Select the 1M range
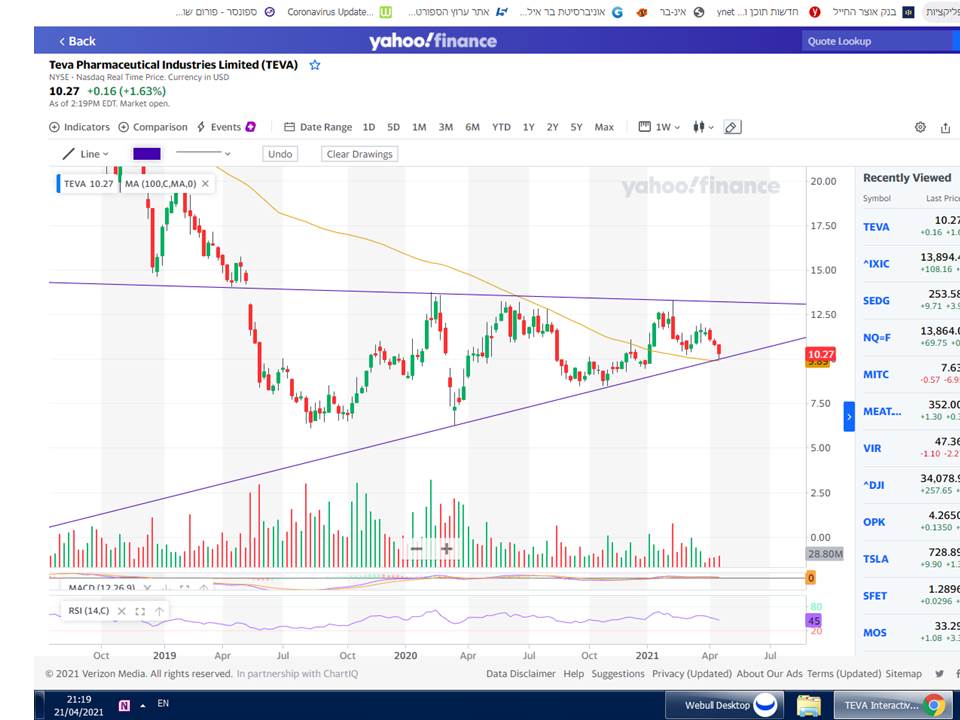Viewport: 960px width, 720px height. 419,127
